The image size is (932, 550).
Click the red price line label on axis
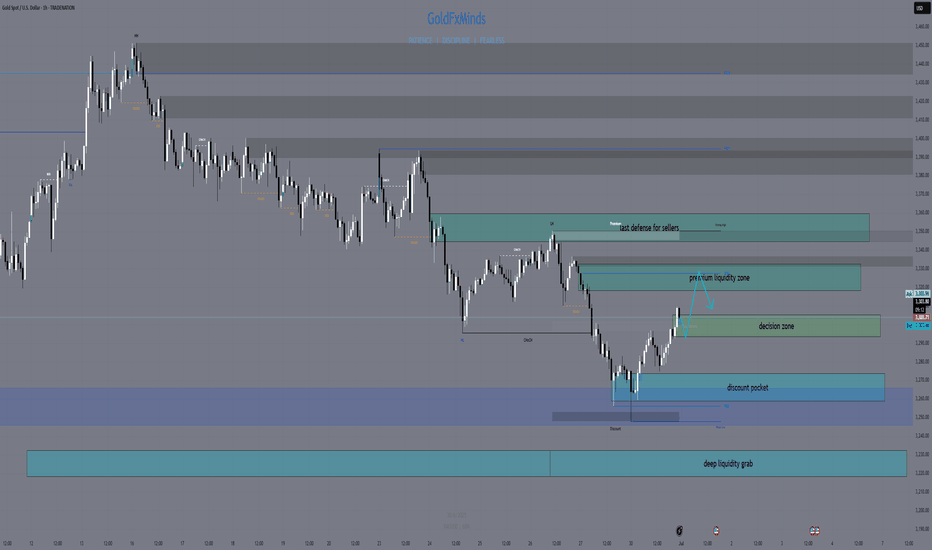click(921, 318)
